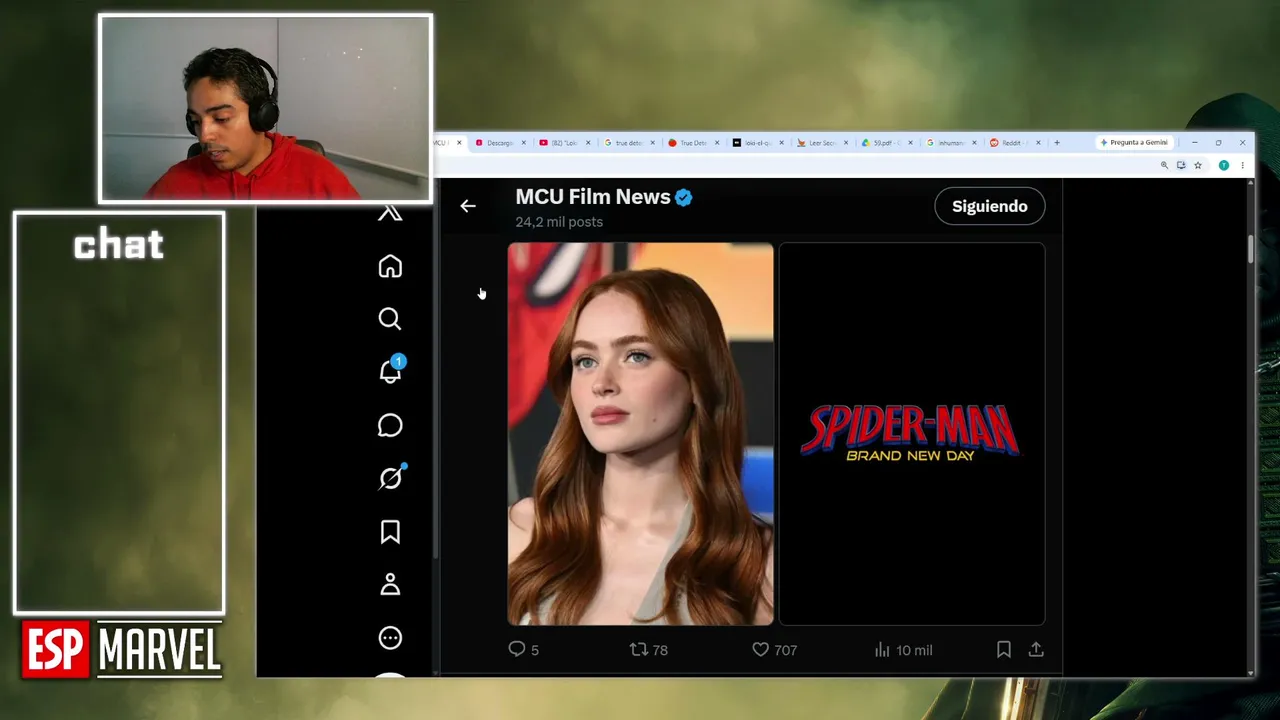Image resolution: width=1280 pixels, height=720 pixels.
Task: Click Pregunta a Gemini button
Action: point(1134,143)
